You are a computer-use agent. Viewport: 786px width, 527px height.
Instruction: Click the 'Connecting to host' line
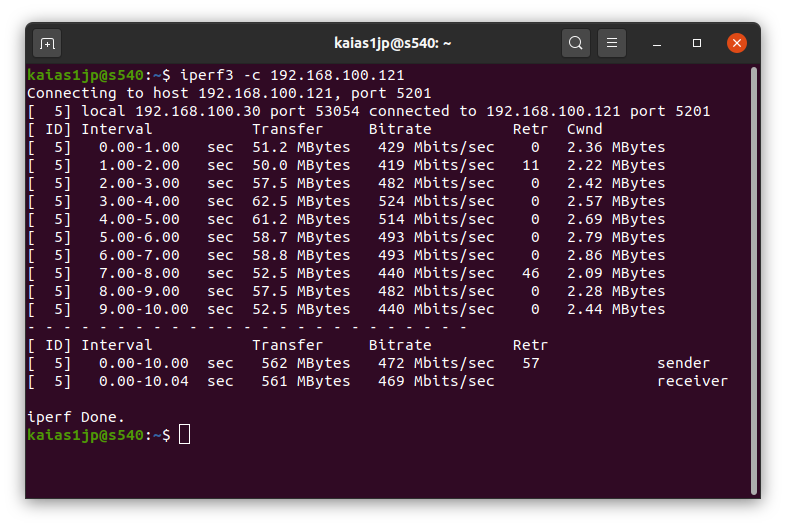point(229,93)
